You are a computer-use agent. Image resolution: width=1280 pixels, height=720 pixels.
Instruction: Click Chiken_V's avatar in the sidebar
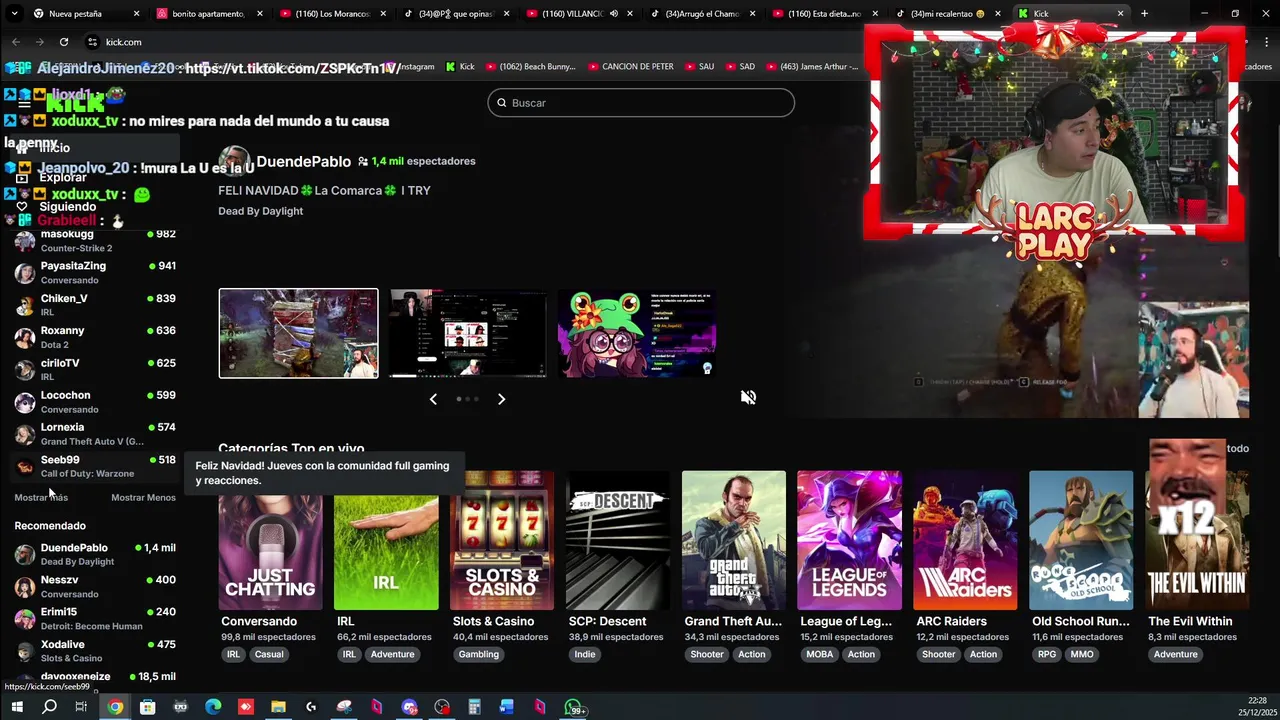pos(25,305)
